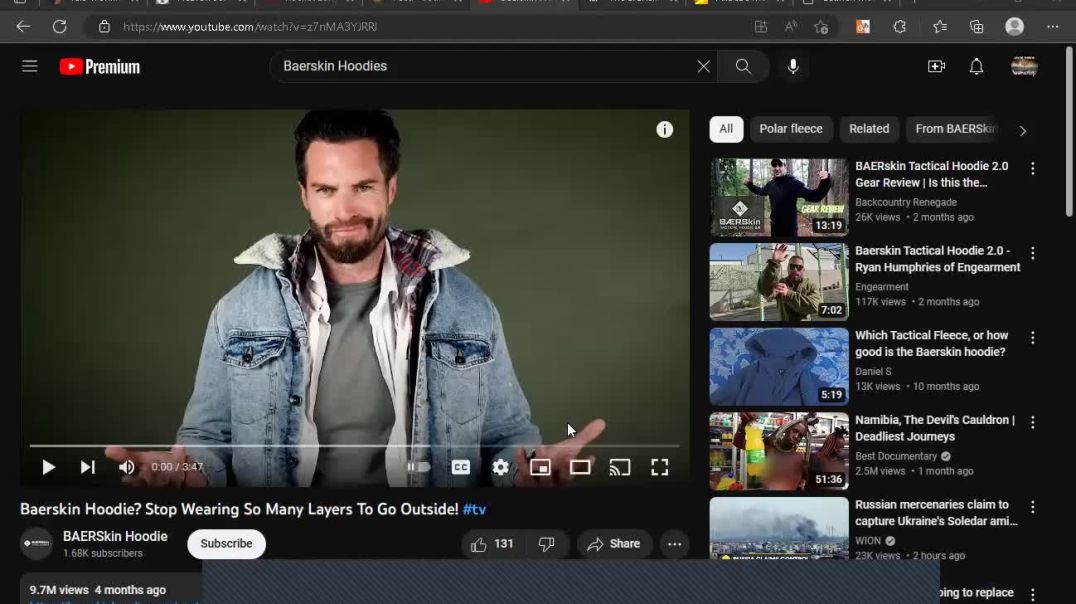The image size is (1076, 604).
Task: Open the Namibia Devil's Cauldron thumbnail
Action: (x=779, y=451)
